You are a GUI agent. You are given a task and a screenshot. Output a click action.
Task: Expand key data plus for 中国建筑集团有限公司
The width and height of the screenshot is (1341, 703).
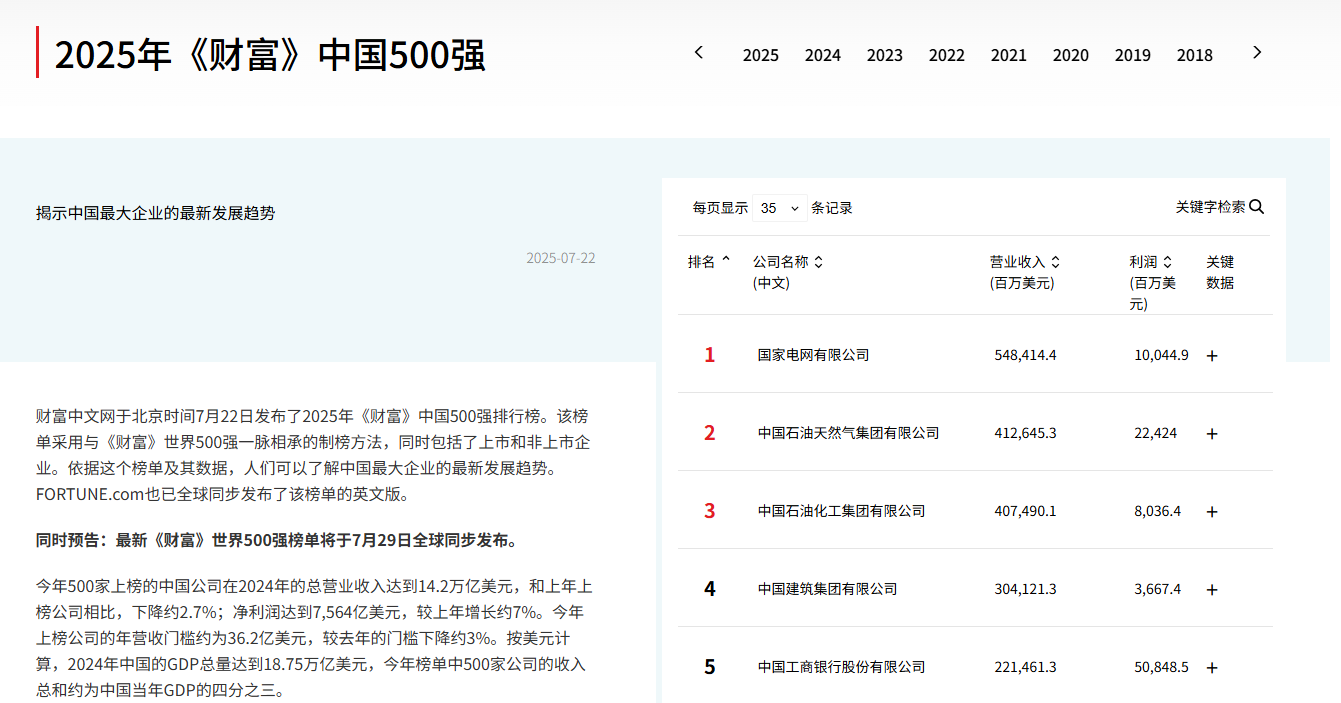coord(1212,589)
